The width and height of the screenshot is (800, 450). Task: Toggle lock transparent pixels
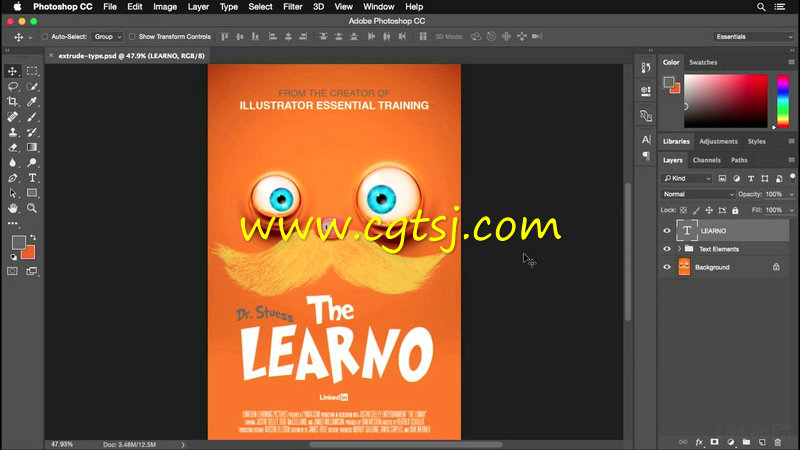click(683, 210)
